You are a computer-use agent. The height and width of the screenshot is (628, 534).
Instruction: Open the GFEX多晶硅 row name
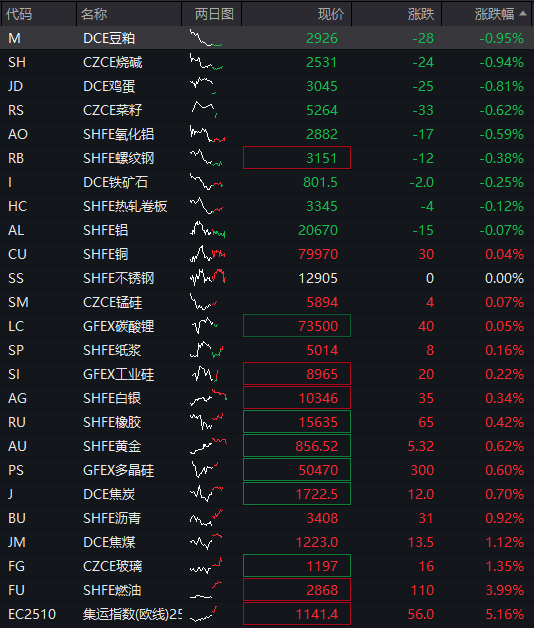click(119, 470)
